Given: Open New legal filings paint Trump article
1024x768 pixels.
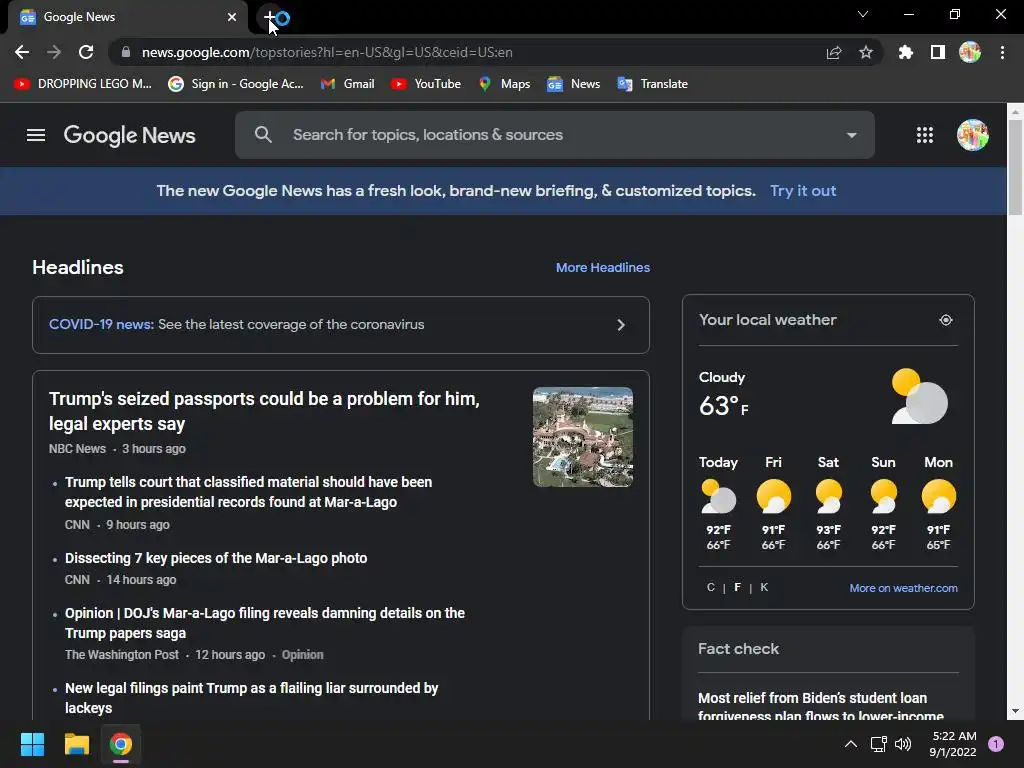Looking at the screenshot, I should coord(251,697).
